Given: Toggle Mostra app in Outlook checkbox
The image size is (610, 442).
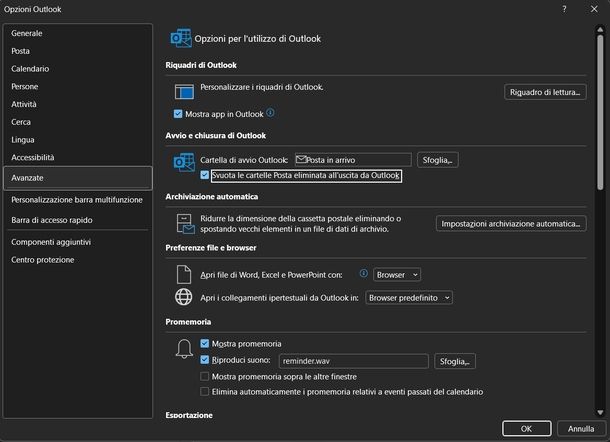Looking at the screenshot, I should 178,114.
